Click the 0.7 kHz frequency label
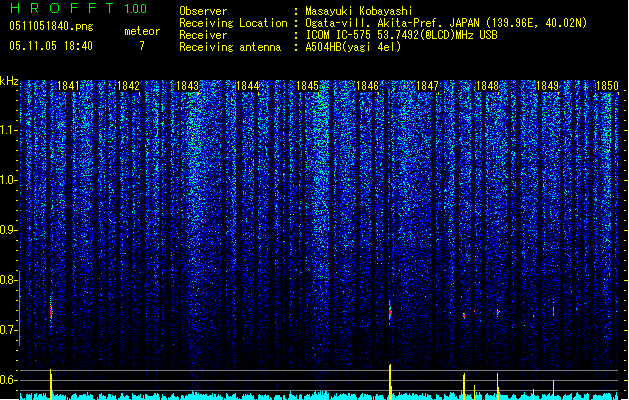Image resolution: width=629 pixels, height=400 pixels. [9, 330]
